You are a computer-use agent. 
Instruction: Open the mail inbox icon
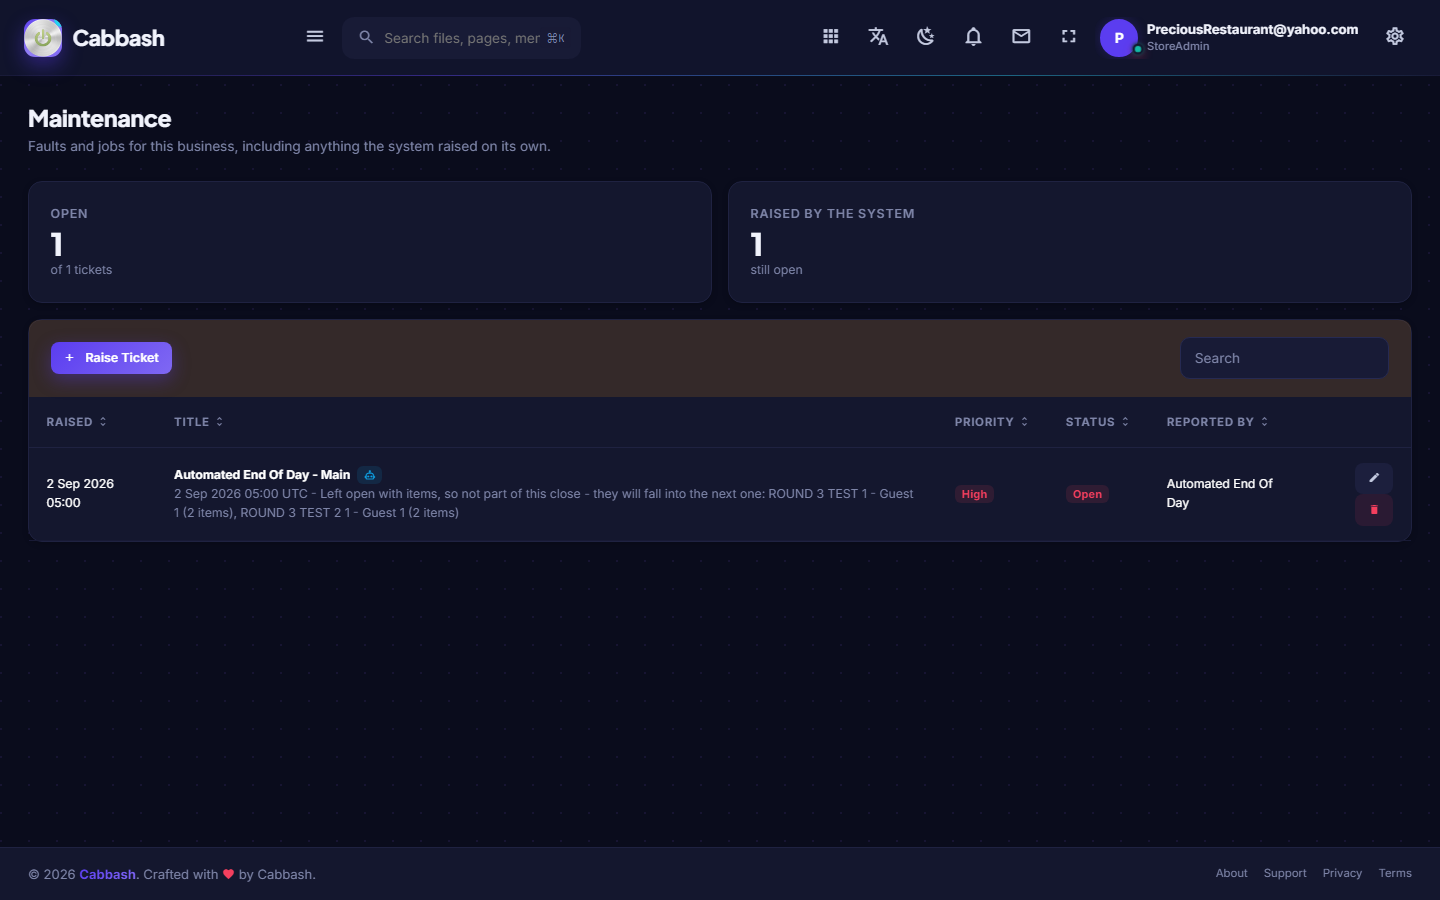[x=1021, y=37]
